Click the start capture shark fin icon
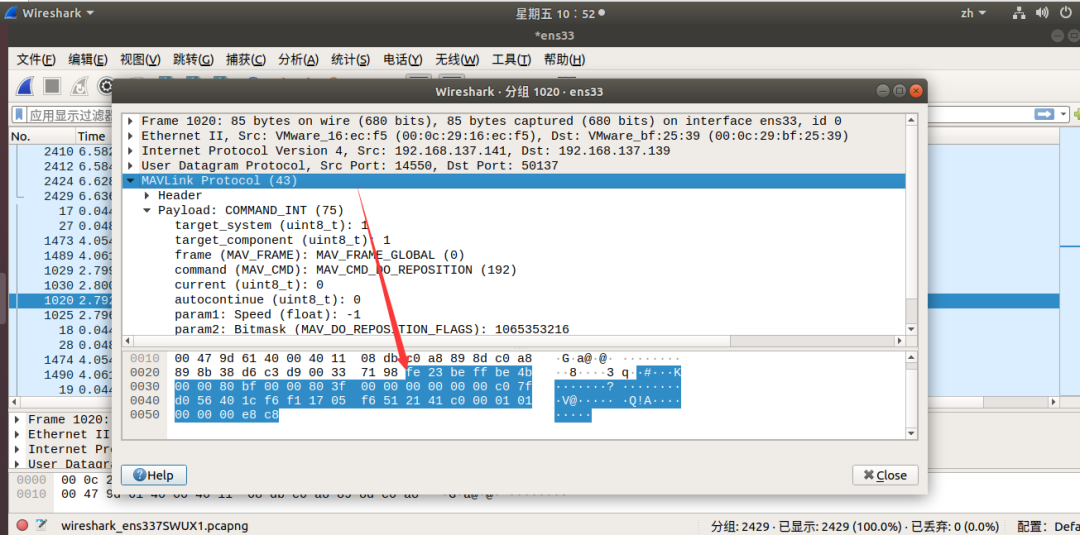 click(25, 86)
